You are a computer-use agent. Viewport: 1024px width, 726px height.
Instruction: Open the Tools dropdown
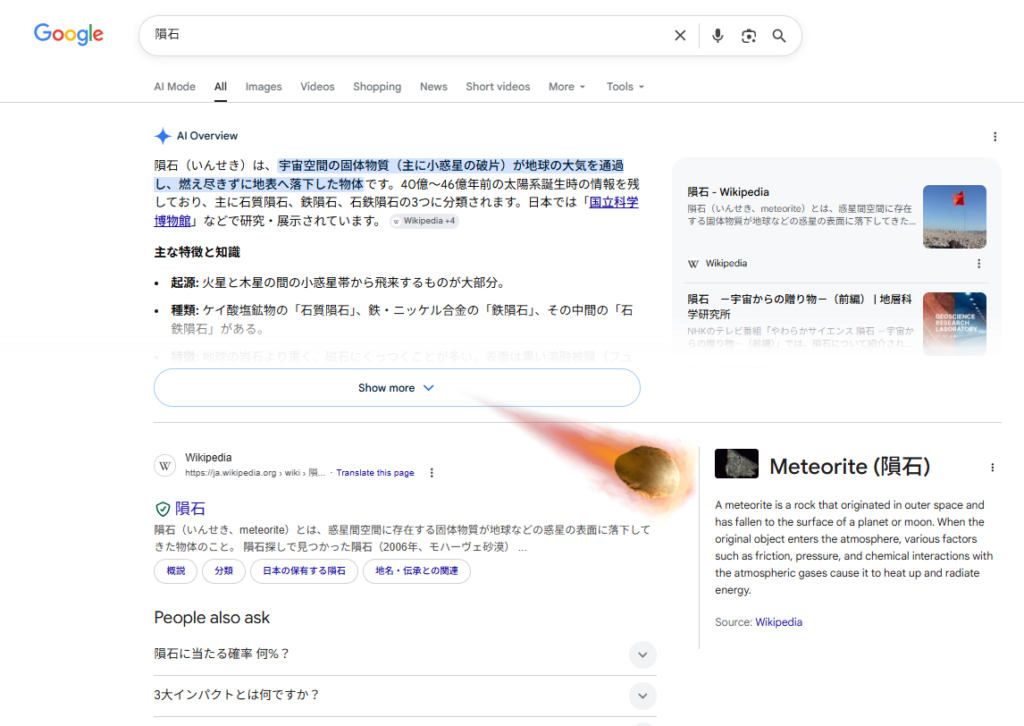pos(625,86)
